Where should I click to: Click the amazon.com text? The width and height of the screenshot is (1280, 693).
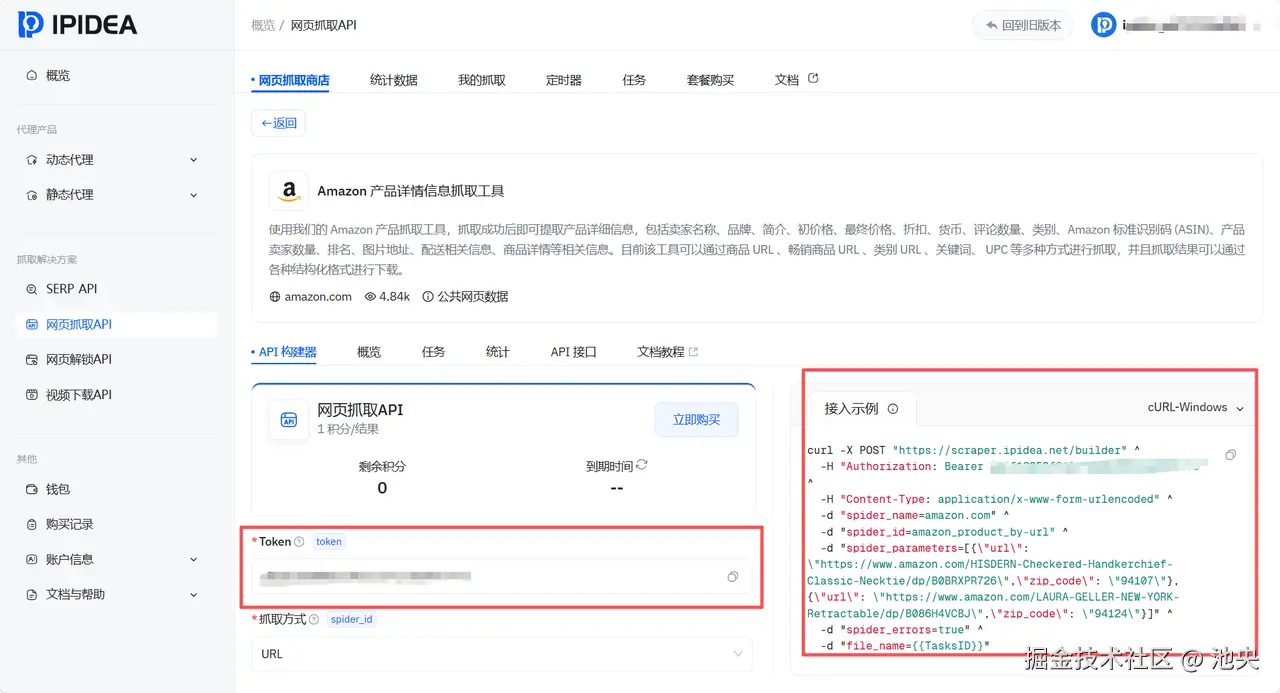(x=318, y=297)
